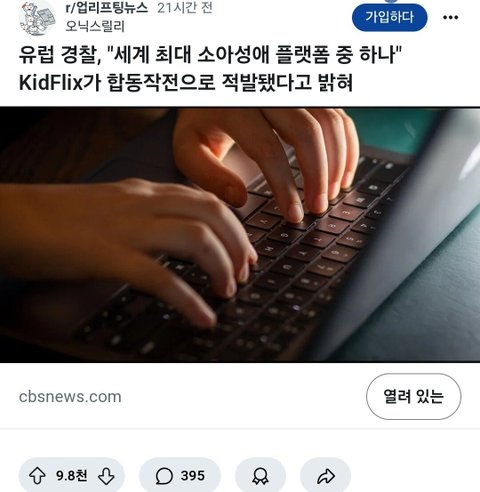Share the post with the arrow icon
Image resolution: width=480 pixels, height=492 pixels.
(x=326, y=476)
